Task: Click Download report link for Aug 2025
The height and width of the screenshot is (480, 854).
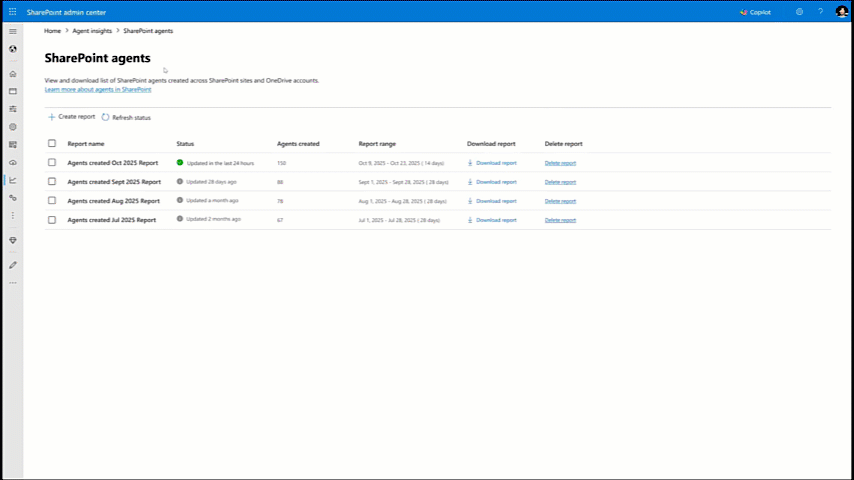Action: click(496, 201)
